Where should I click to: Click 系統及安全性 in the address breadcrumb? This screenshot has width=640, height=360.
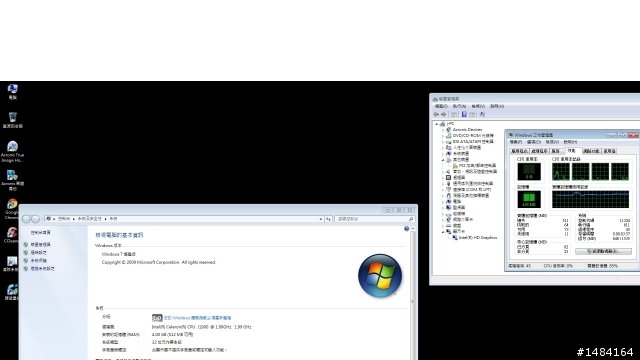[x=89, y=219]
